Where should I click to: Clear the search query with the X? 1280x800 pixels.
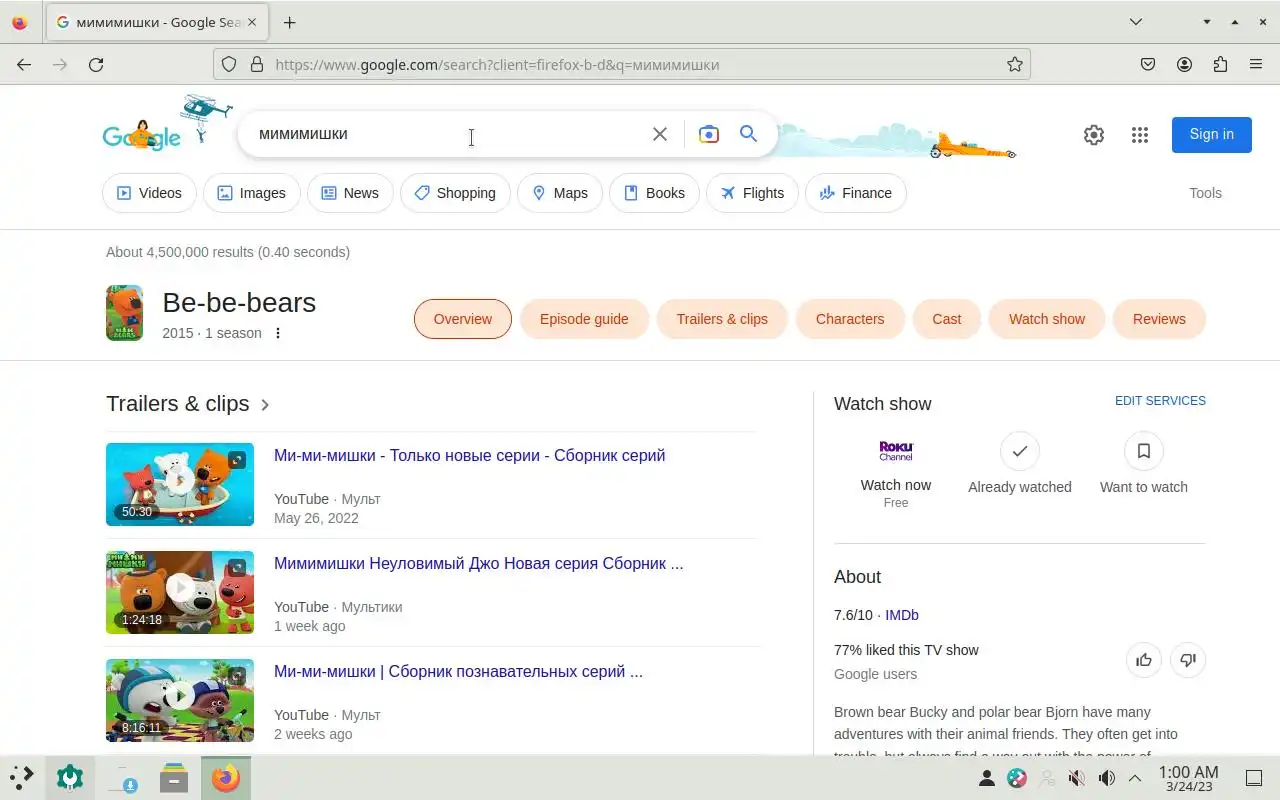point(660,134)
